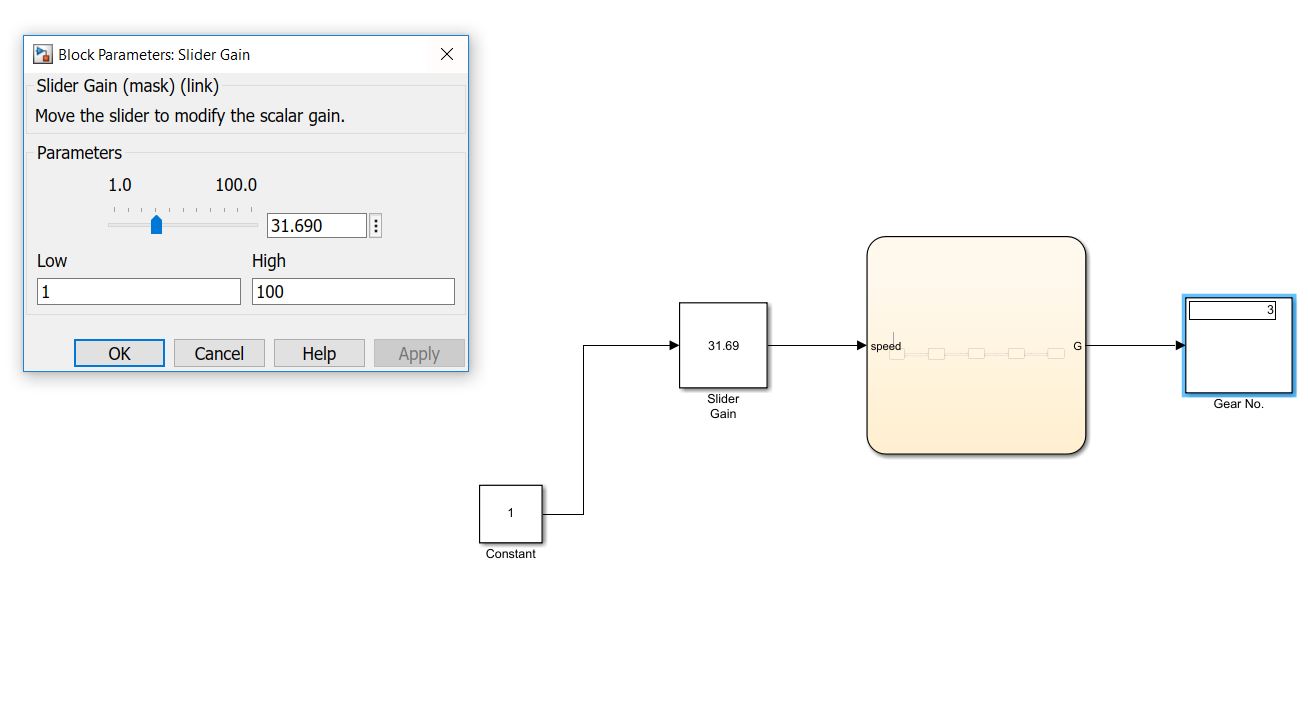Open Help for the Slider Gain block
Screen dimensions: 1308x709
pyautogui.click(x=319, y=353)
